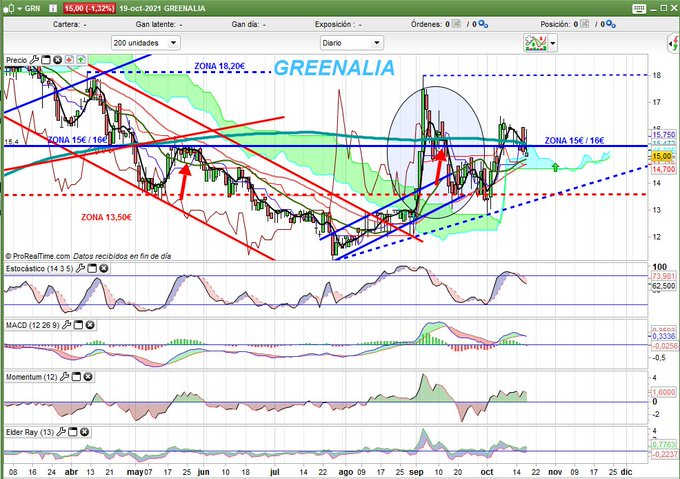Click the Gan latente label
The width and height of the screenshot is (680, 479).
(155, 25)
